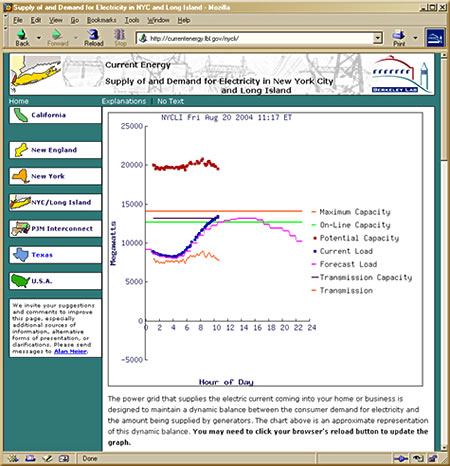Click the Potential Capacity legend entry

[356, 238]
